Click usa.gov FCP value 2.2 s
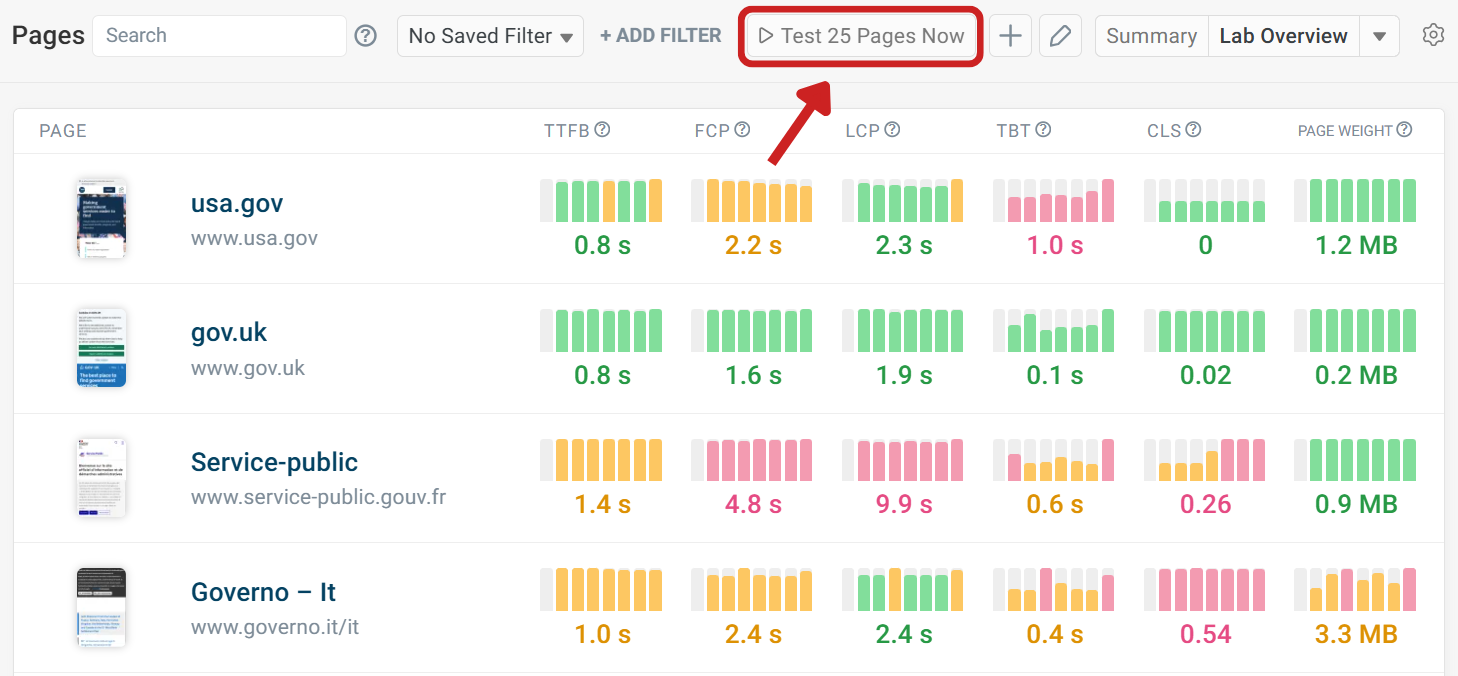The height and width of the screenshot is (676, 1458). click(x=753, y=245)
